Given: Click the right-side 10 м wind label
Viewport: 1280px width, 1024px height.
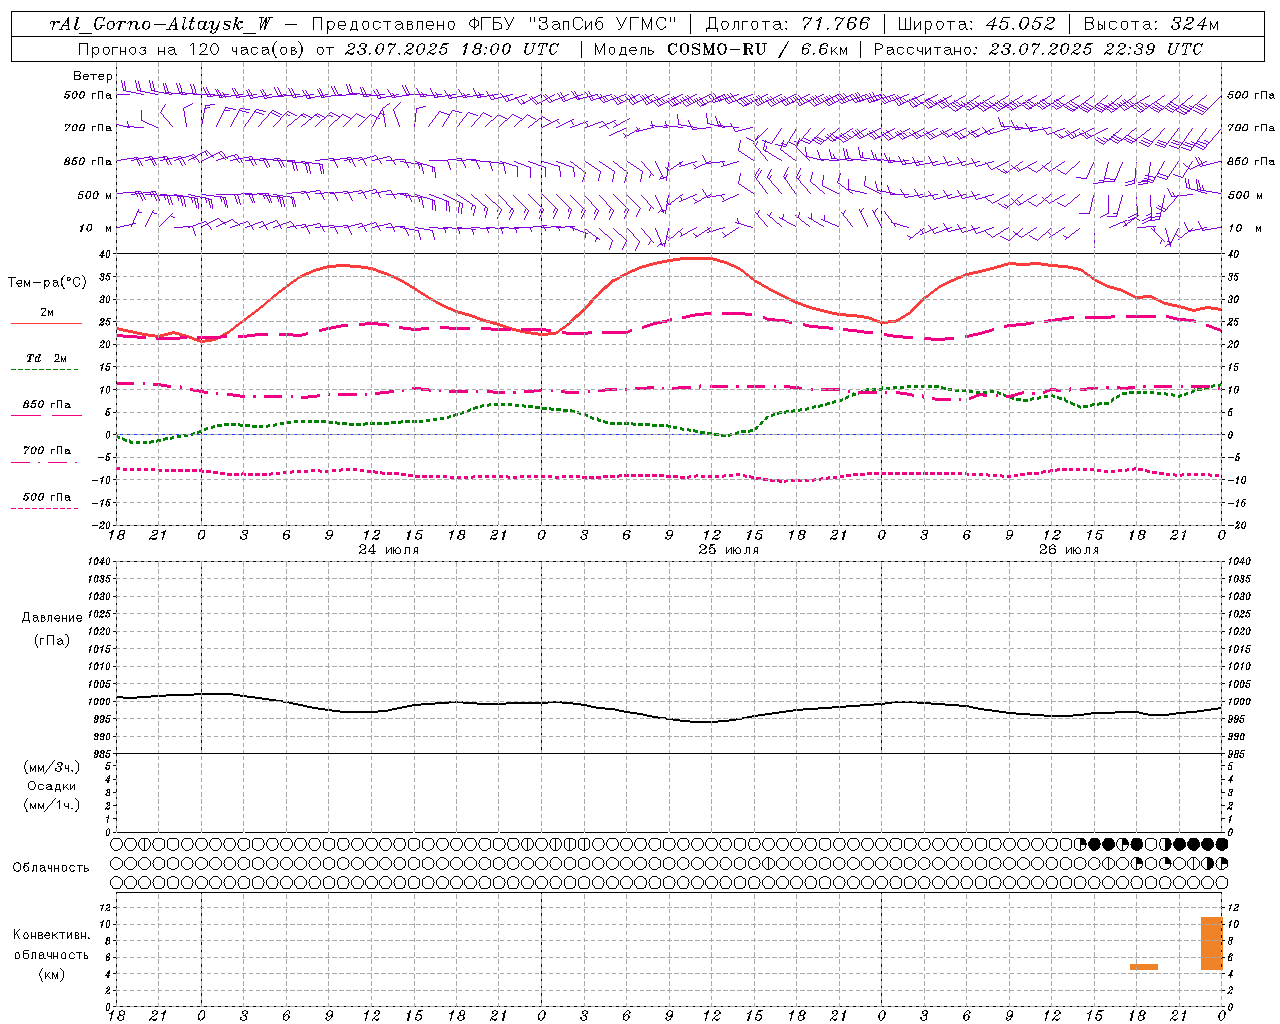Looking at the screenshot, I should [x=1244, y=228].
